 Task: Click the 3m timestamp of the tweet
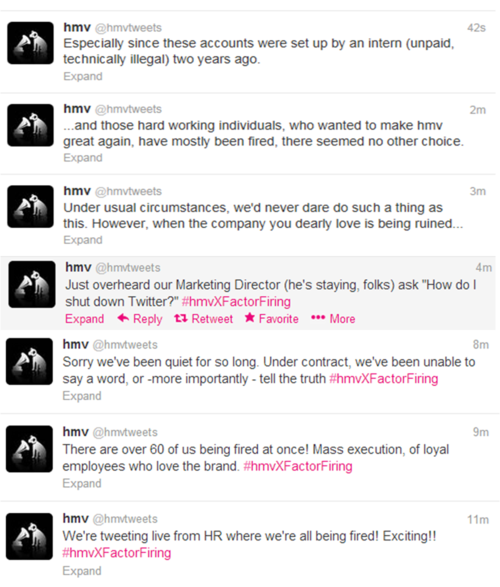[478, 191]
